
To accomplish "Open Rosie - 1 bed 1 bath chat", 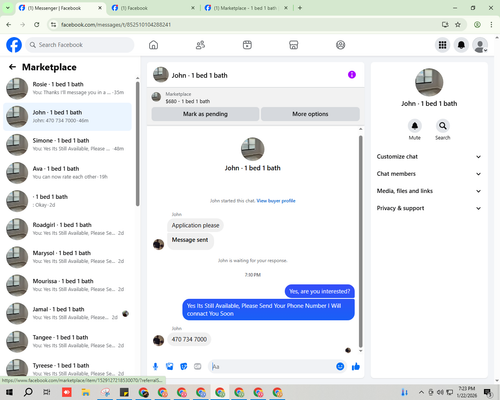I will click(x=68, y=88).
